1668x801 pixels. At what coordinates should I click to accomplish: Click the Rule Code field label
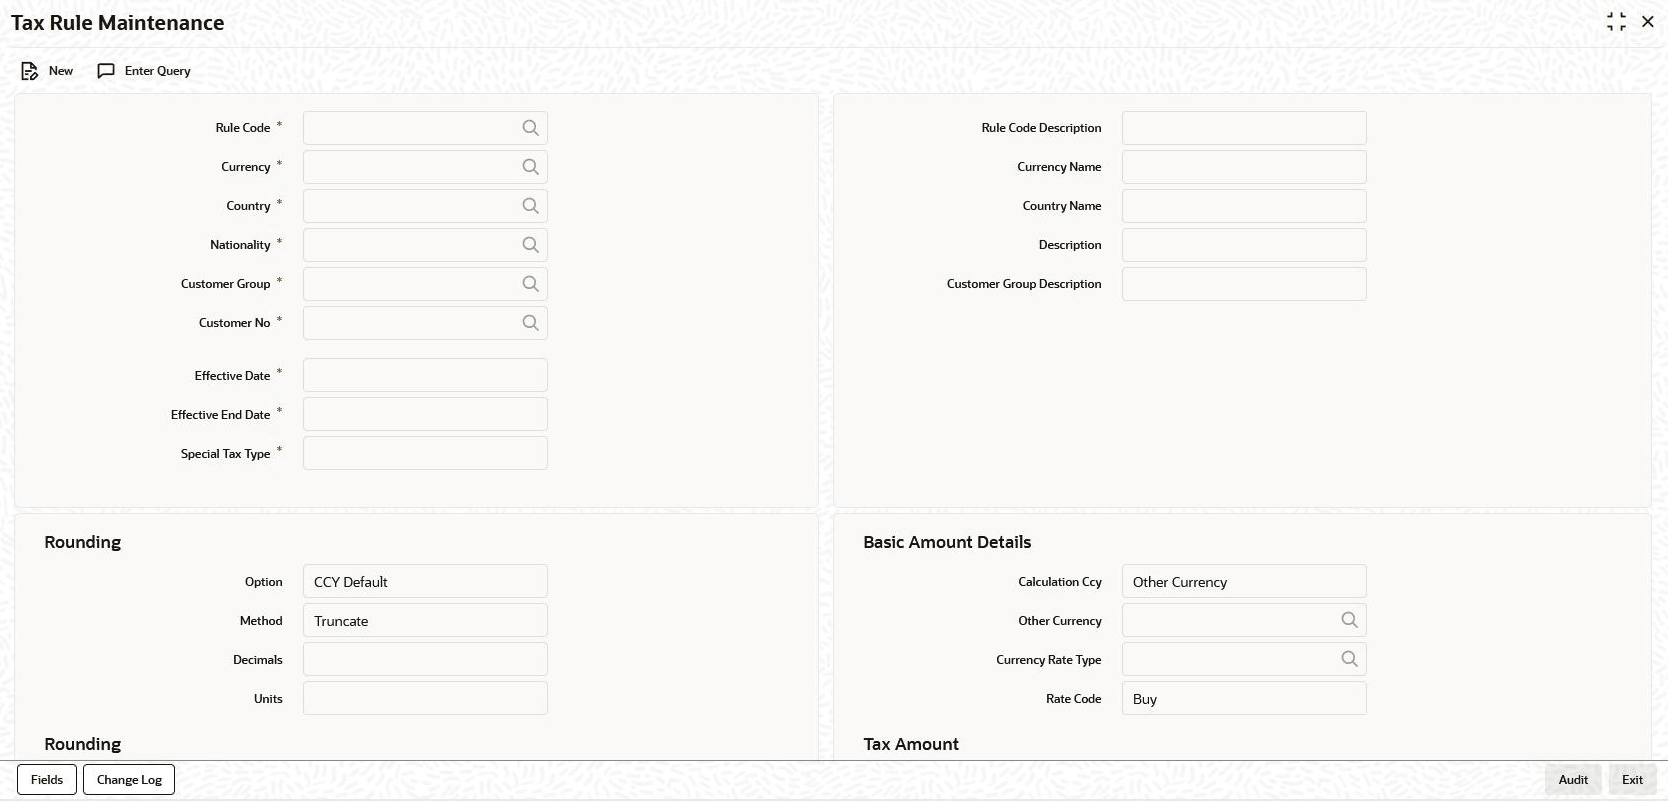point(243,128)
